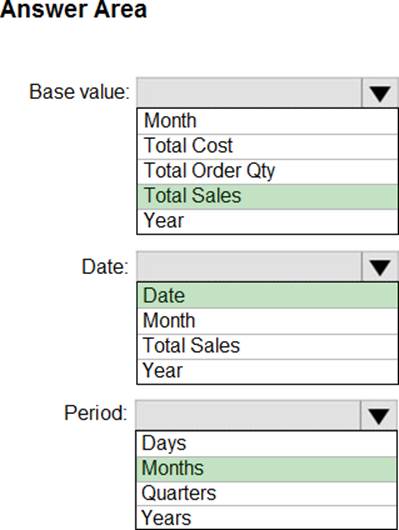The height and width of the screenshot is (530, 399).
Task: Pick Quarters period option
Action: 266,493
